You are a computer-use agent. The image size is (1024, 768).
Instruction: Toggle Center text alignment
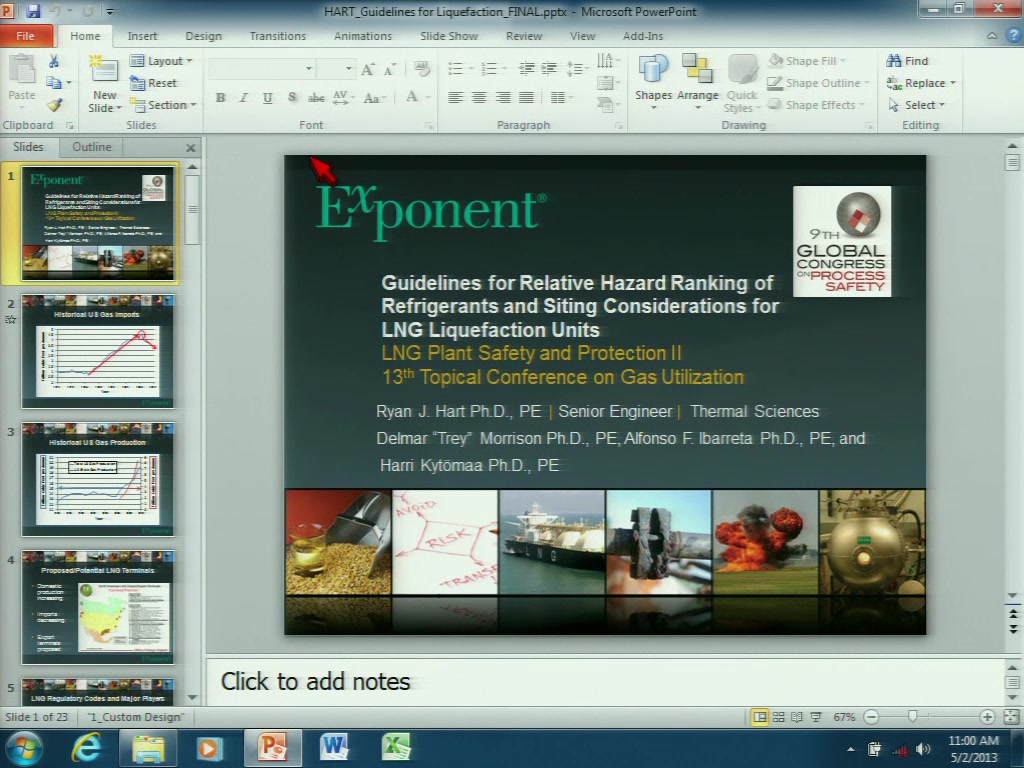[x=479, y=98]
